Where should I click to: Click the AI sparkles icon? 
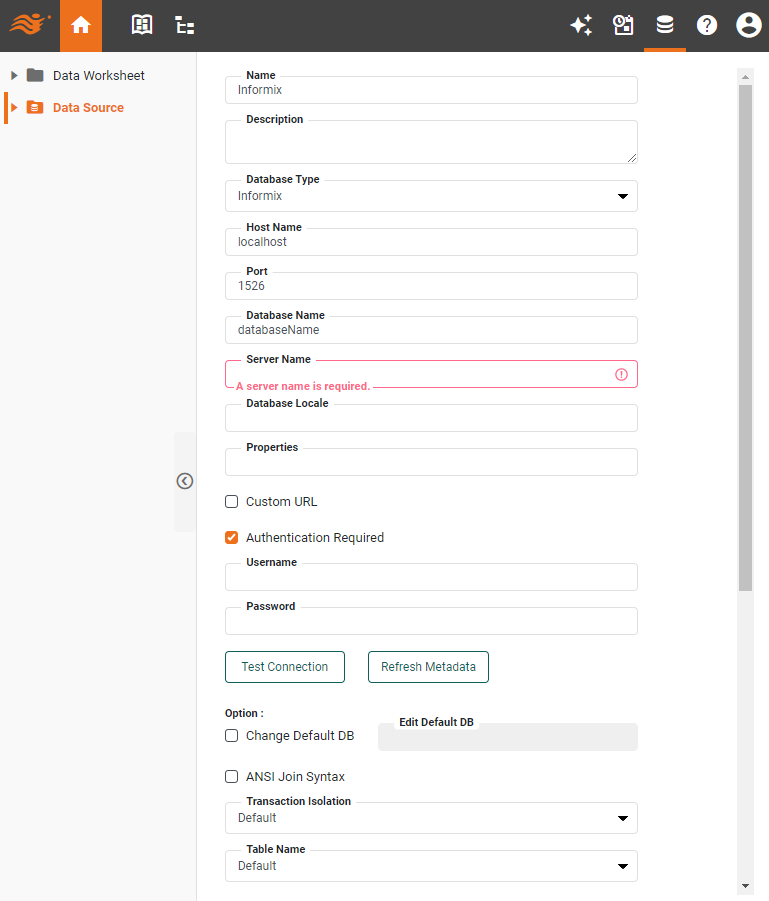pyautogui.click(x=581, y=25)
